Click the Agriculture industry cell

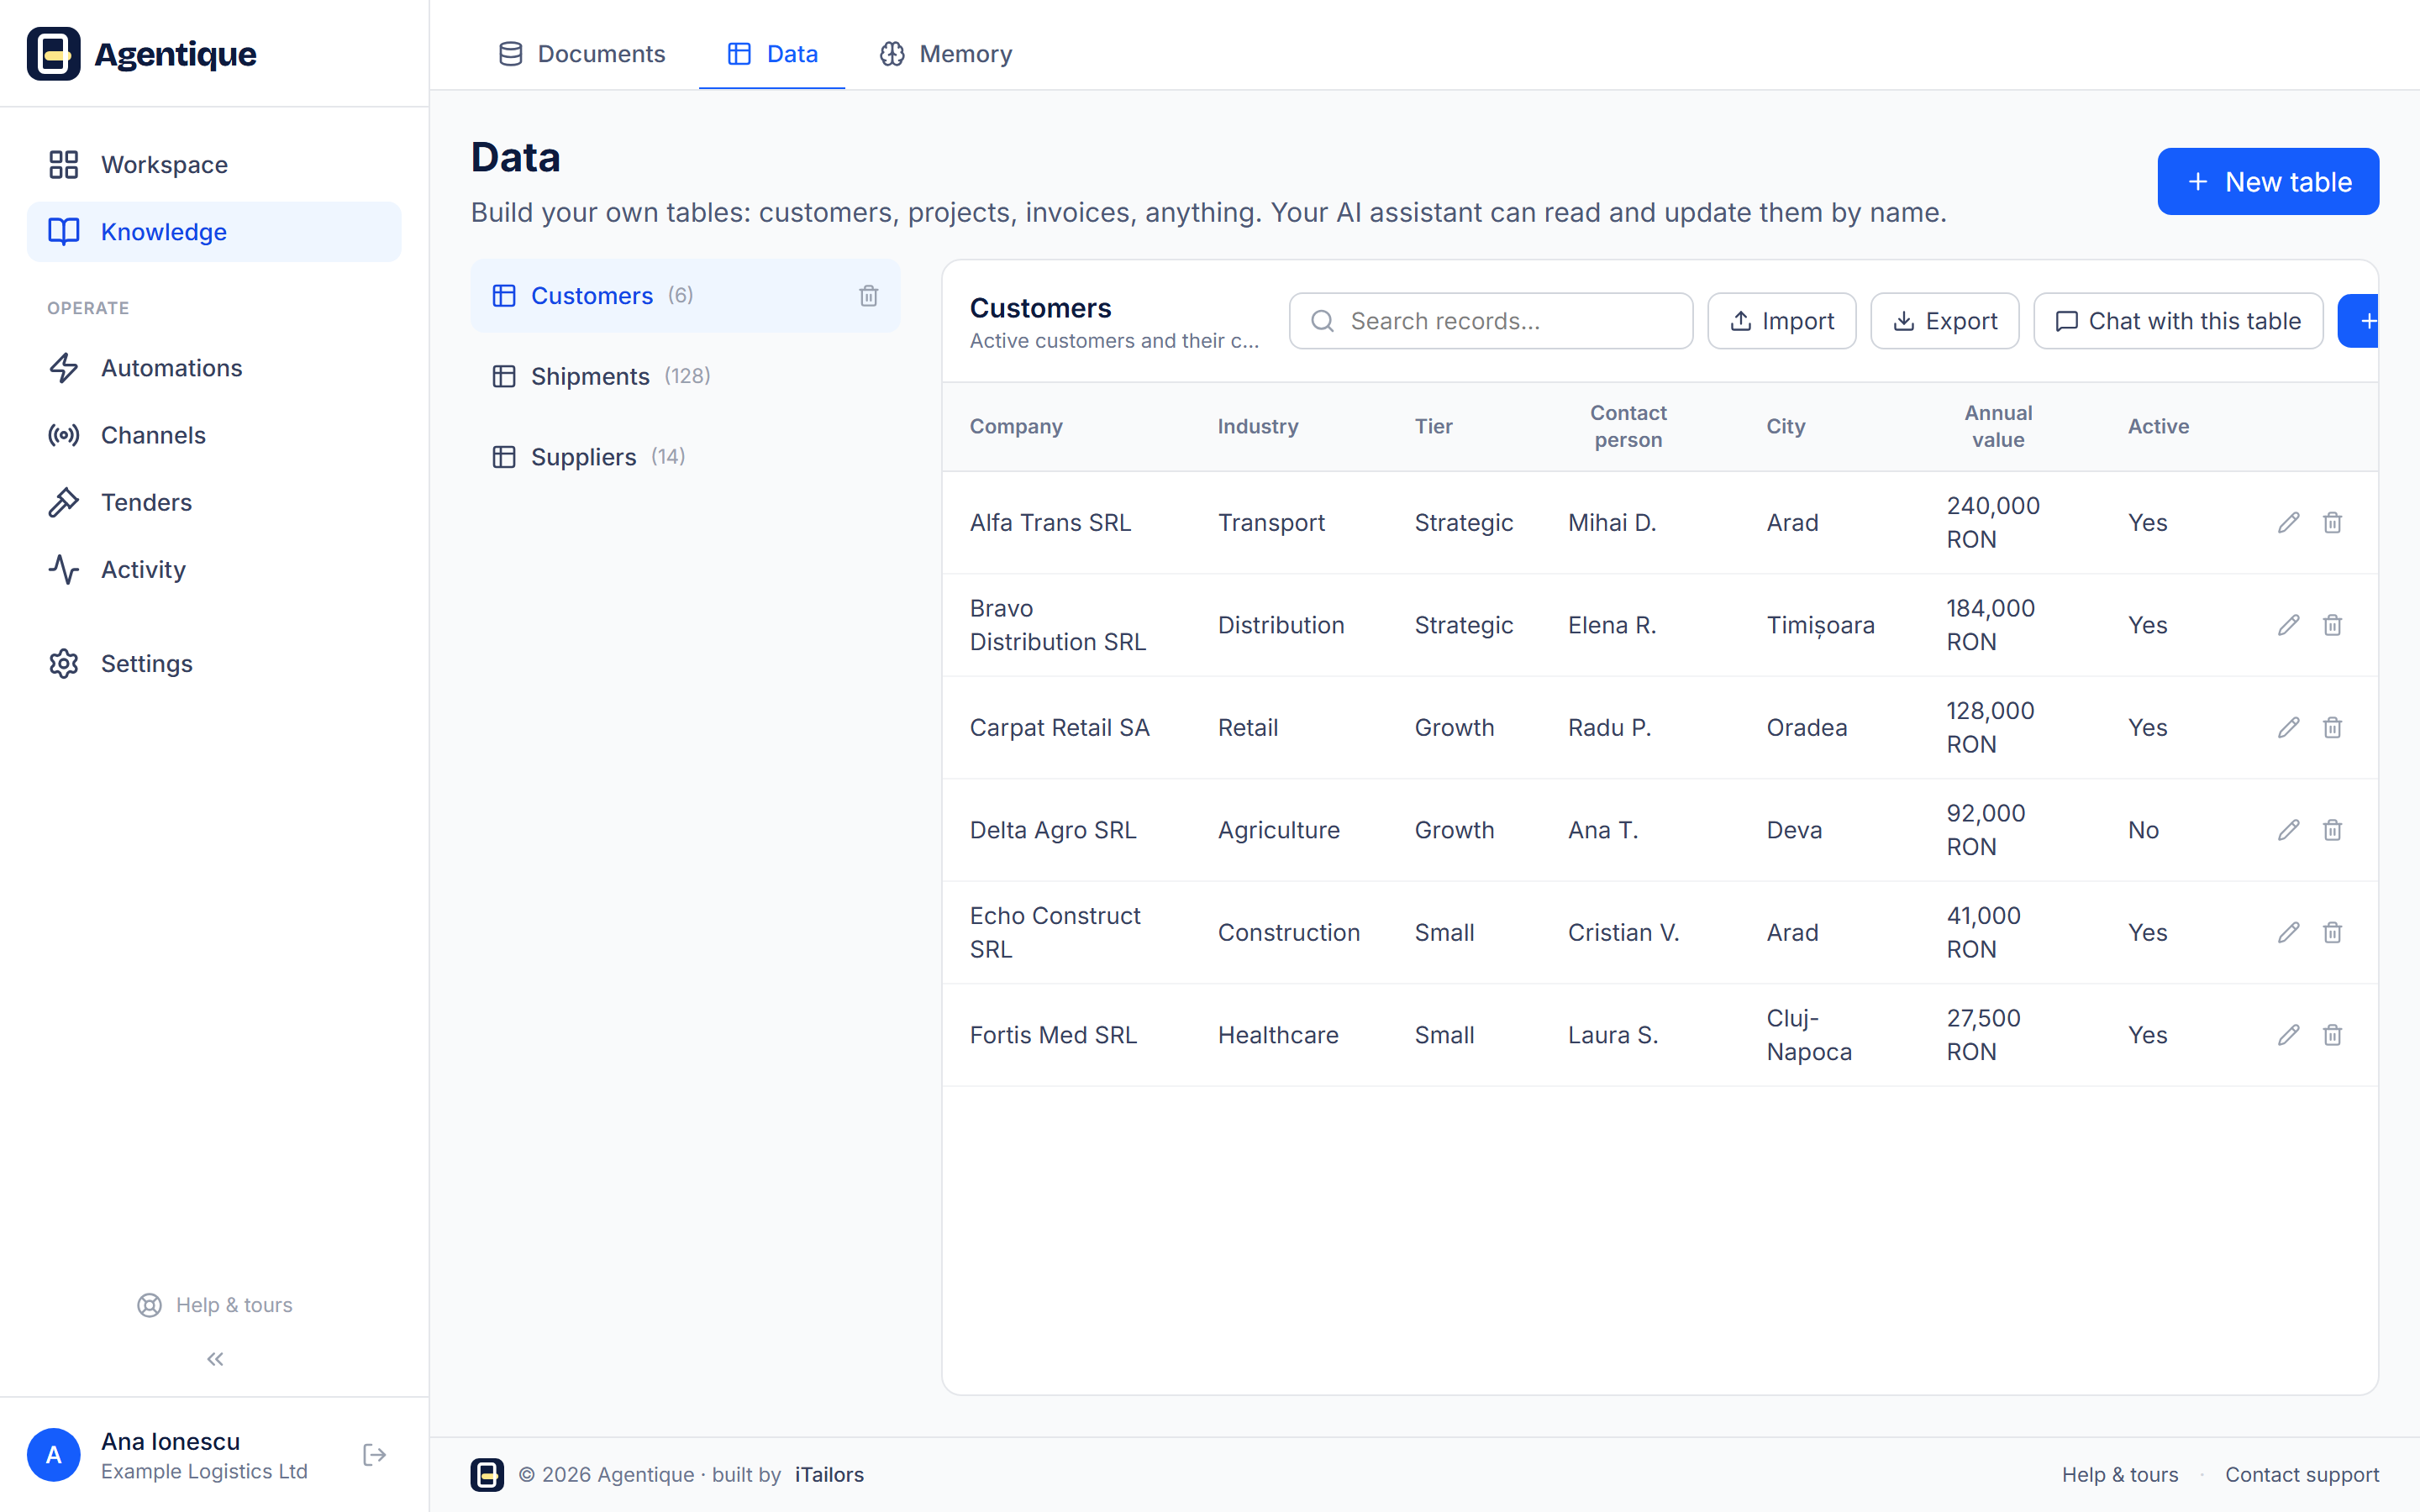(x=1278, y=830)
